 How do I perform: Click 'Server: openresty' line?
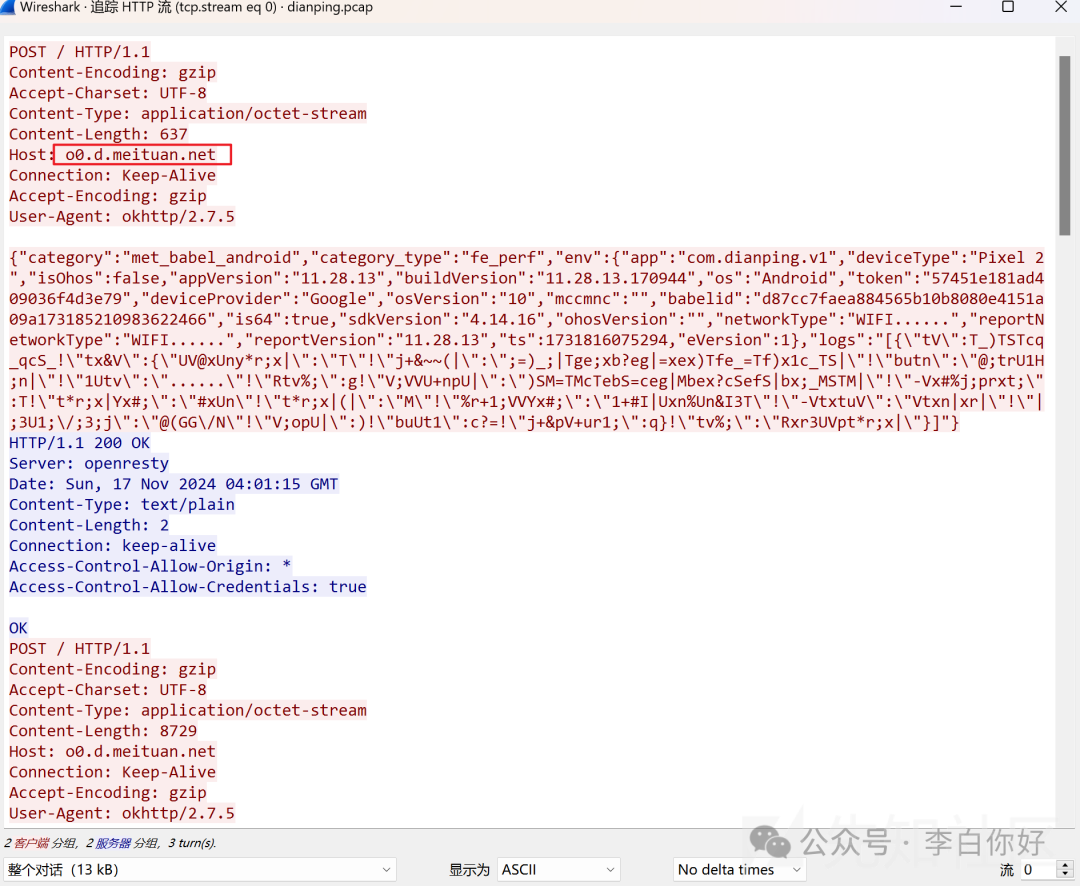[x=89, y=463]
